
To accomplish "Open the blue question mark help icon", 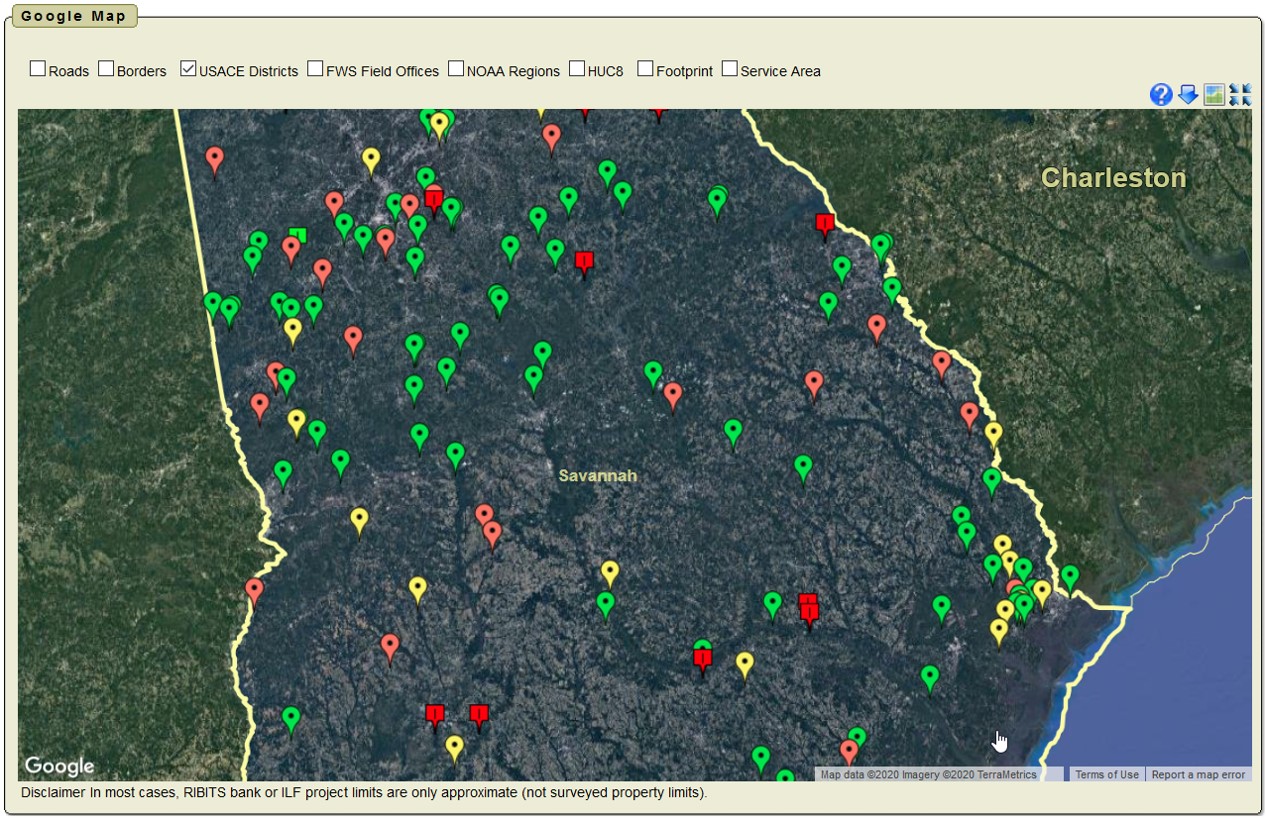I will tap(1160, 95).
